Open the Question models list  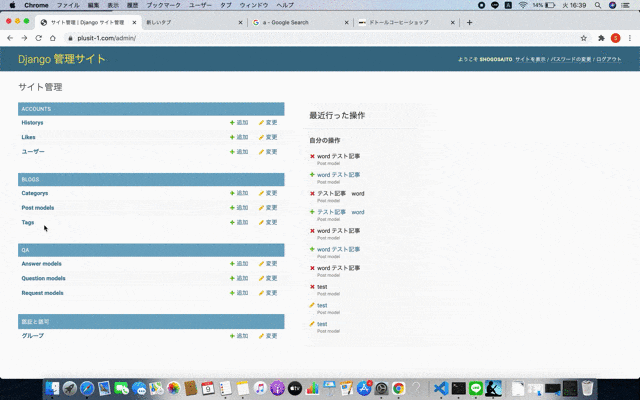(x=43, y=278)
